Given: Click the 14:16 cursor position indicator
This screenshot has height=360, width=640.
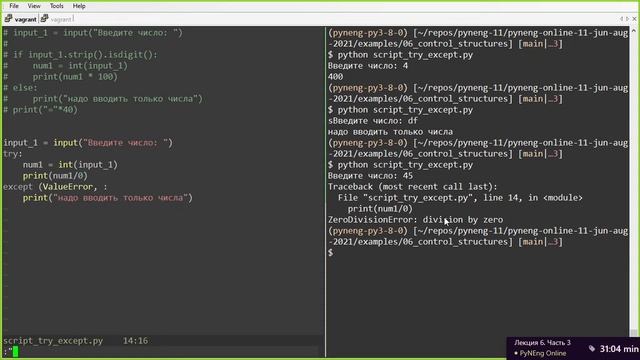Looking at the screenshot, I should tap(136, 340).
